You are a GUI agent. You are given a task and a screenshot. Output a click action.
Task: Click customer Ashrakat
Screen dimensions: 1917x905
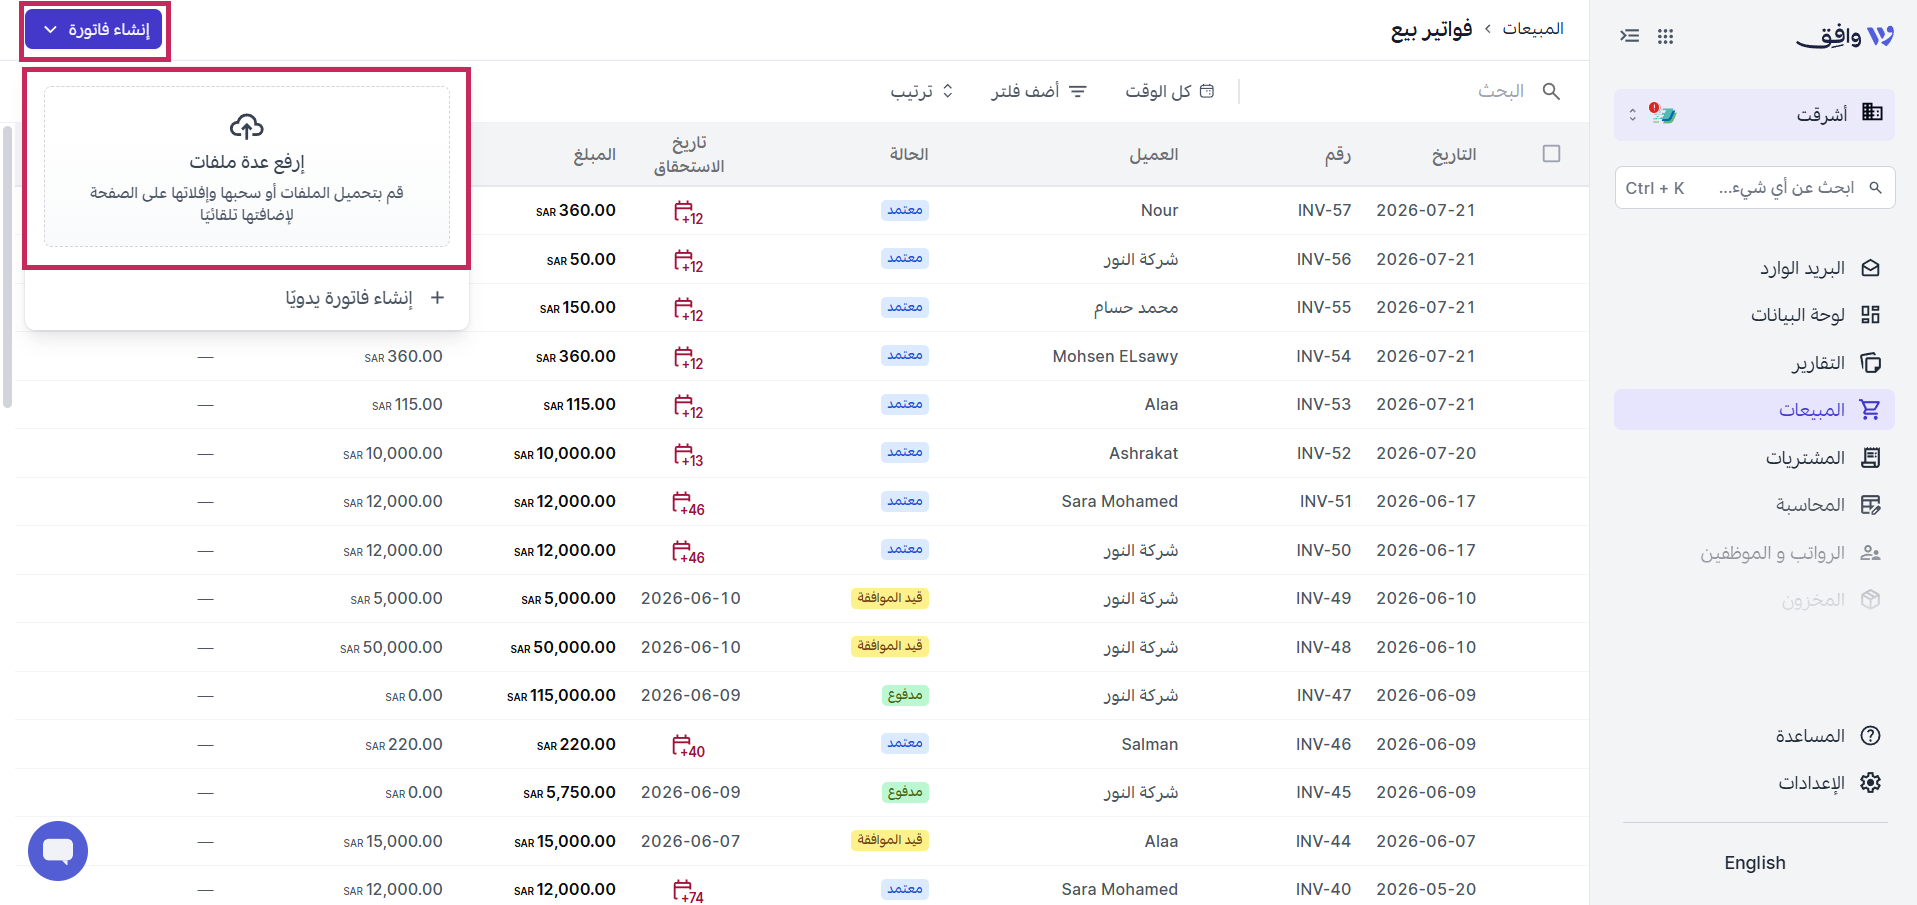click(x=1143, y=453)
